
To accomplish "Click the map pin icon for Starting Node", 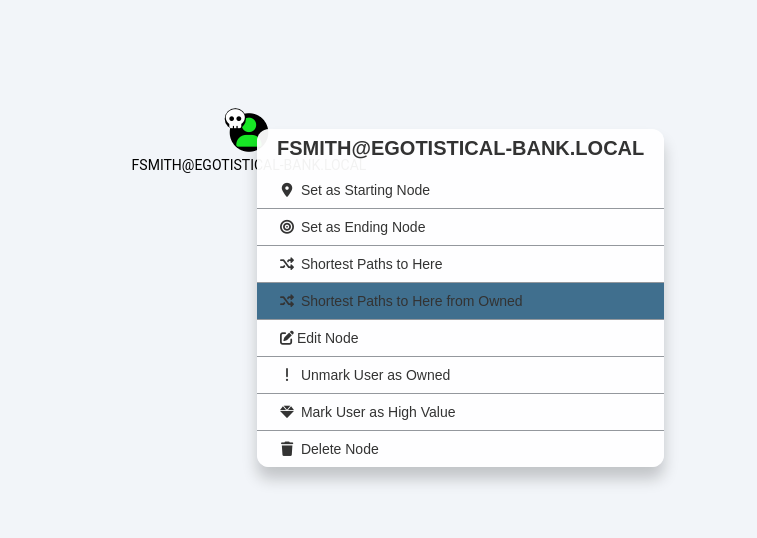I will click(287, 190).
